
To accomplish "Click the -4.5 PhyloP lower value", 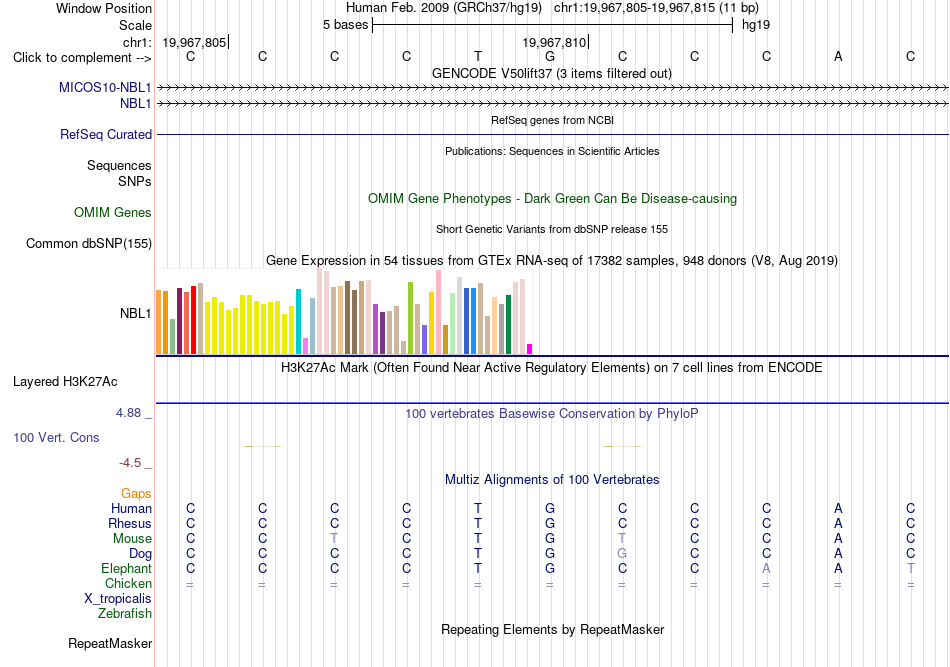I will (130, 463).
